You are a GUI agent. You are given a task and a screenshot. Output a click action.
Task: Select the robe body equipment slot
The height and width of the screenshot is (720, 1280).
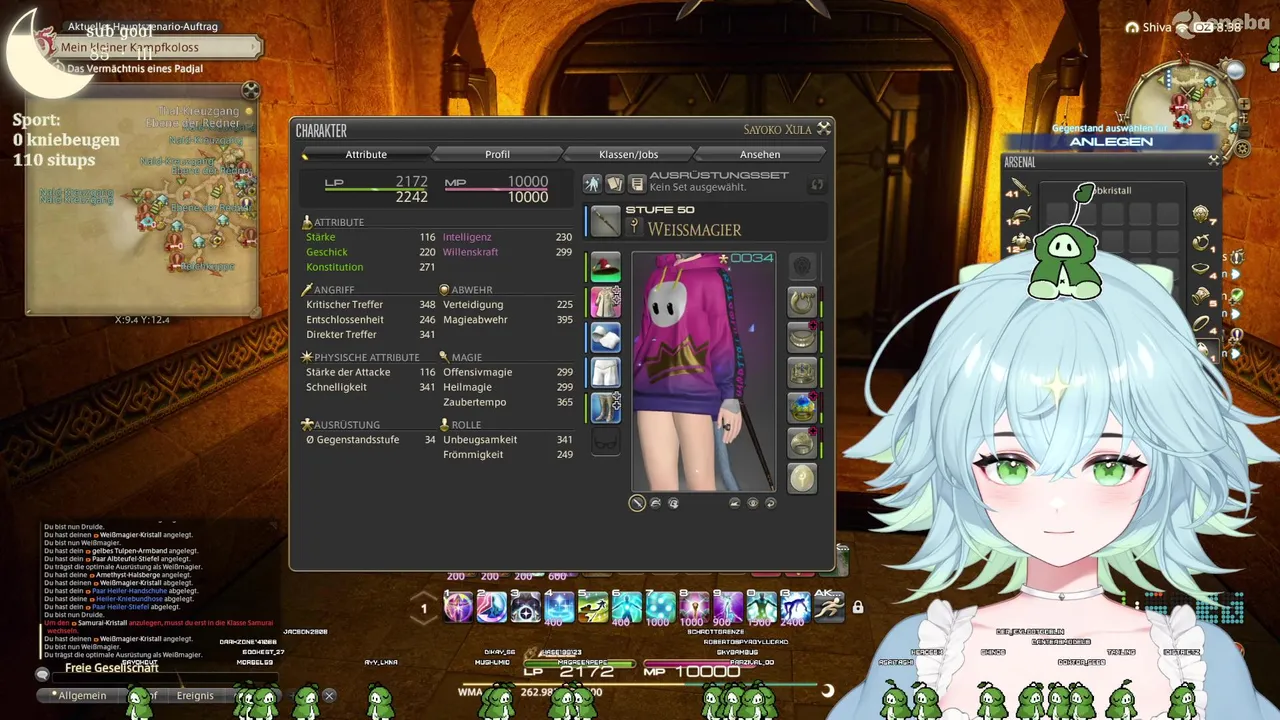pos(605,302)
